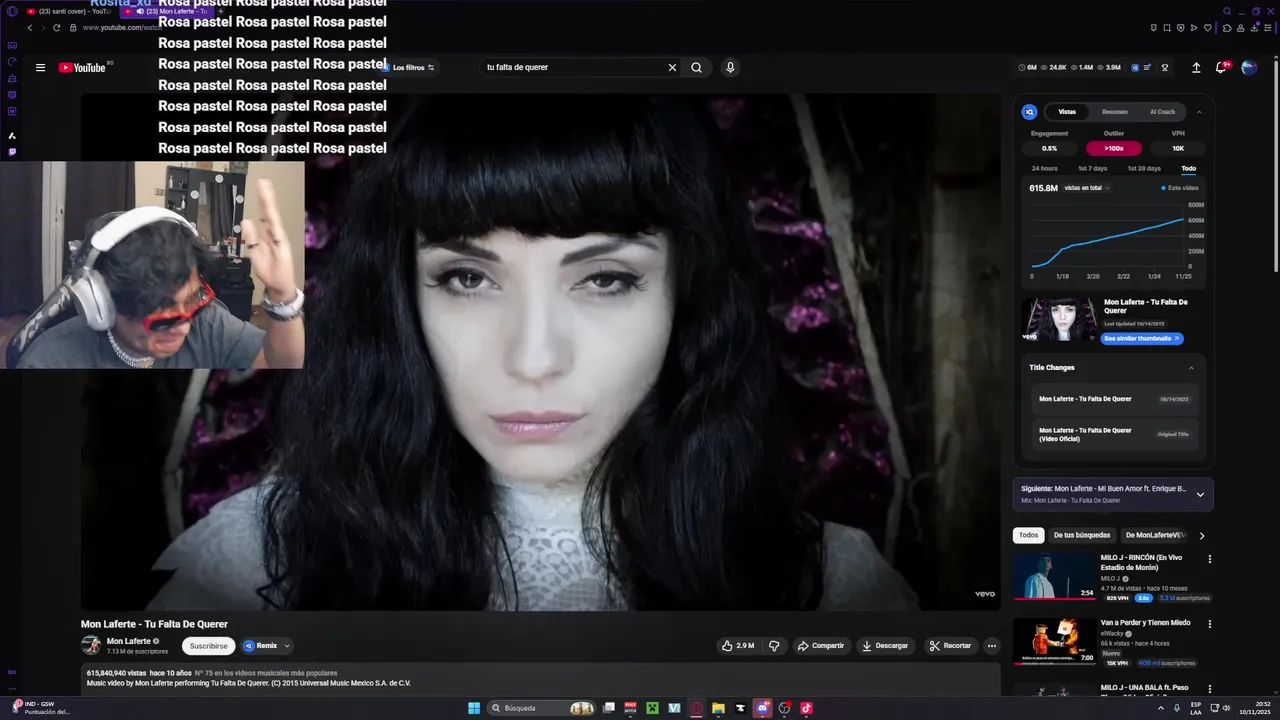Expand the Siguiente mix playlist
The image size is (1280, 720).
pos(1200,494)
